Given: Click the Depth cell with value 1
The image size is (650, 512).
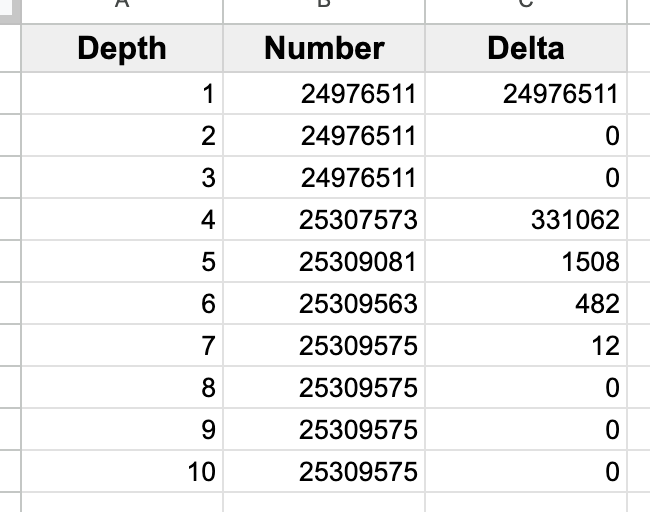Looking at the screenshot, I should (x=121, y=94).
